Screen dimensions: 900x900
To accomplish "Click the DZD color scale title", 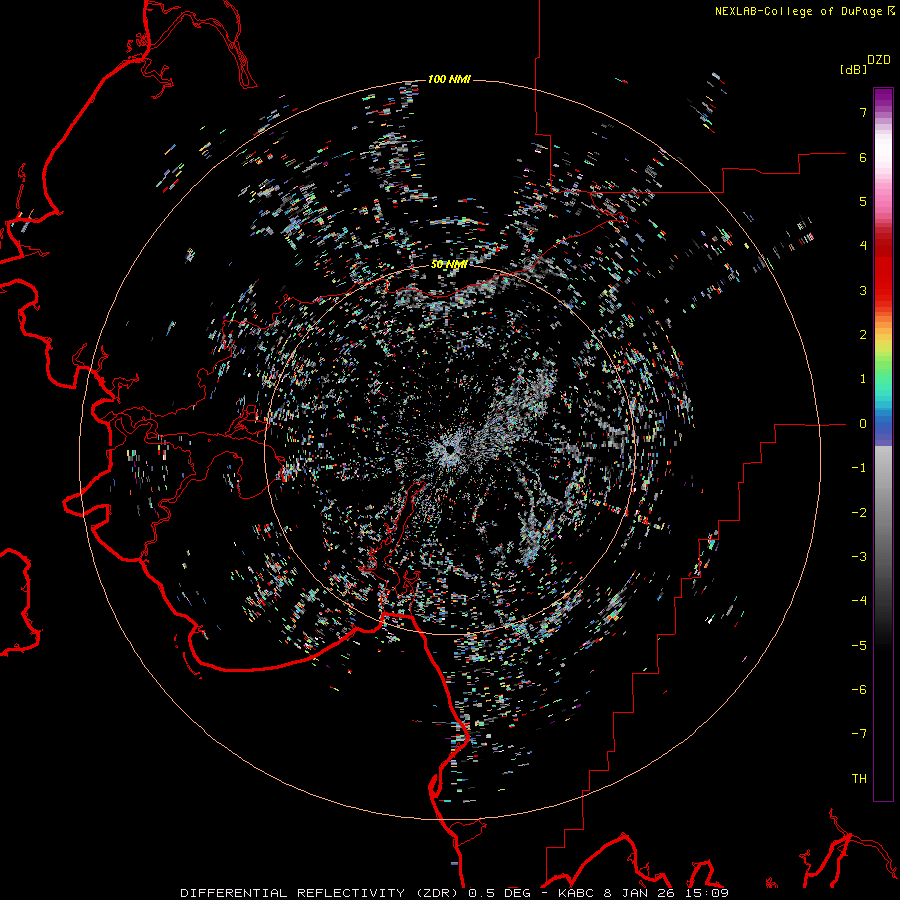I will pos(879,60).
